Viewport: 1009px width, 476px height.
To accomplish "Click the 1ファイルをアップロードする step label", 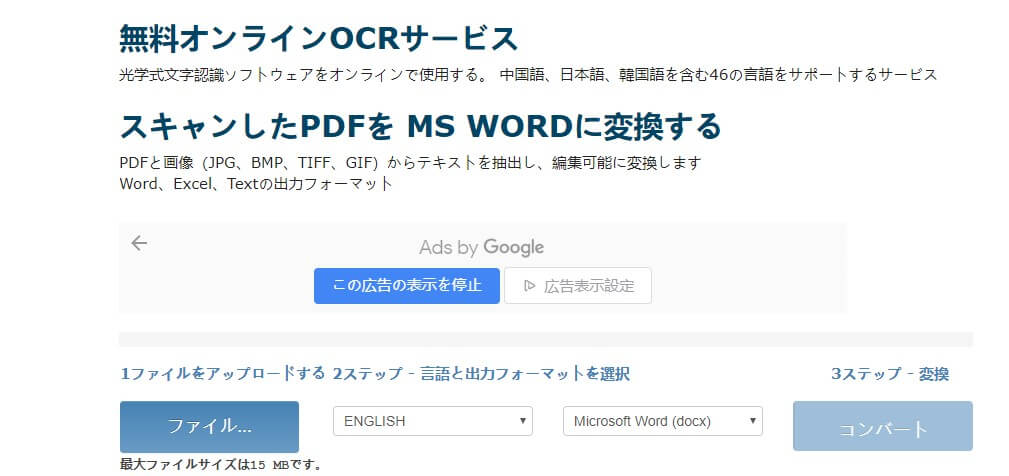I will coord(223,374).
